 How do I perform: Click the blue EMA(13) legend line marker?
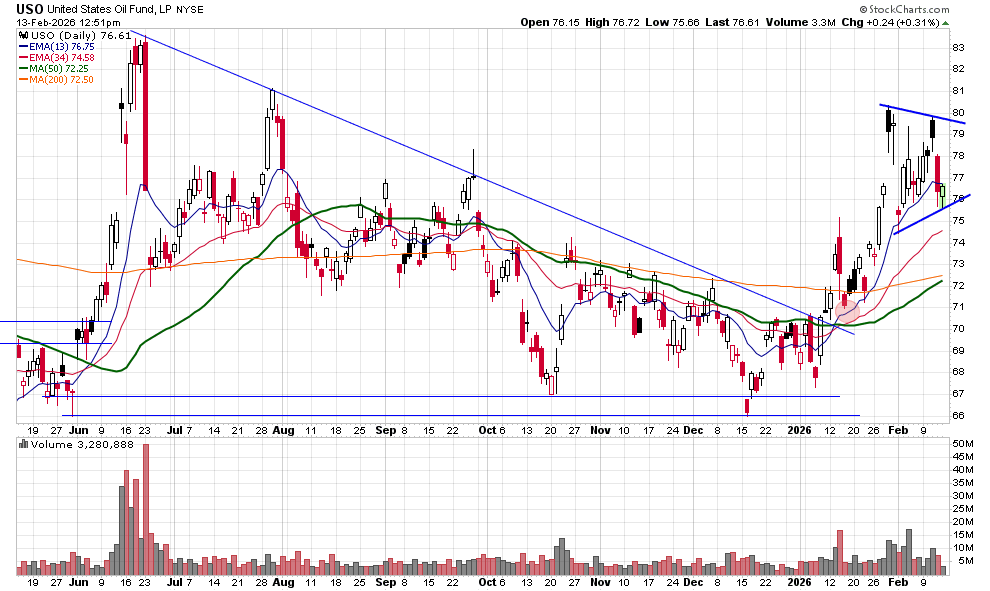24,46
